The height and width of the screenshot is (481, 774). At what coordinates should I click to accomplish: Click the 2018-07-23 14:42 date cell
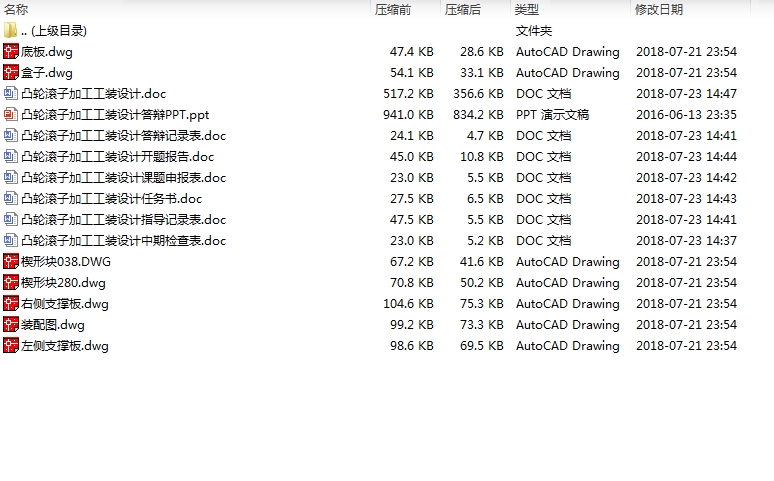coord(686,178)
